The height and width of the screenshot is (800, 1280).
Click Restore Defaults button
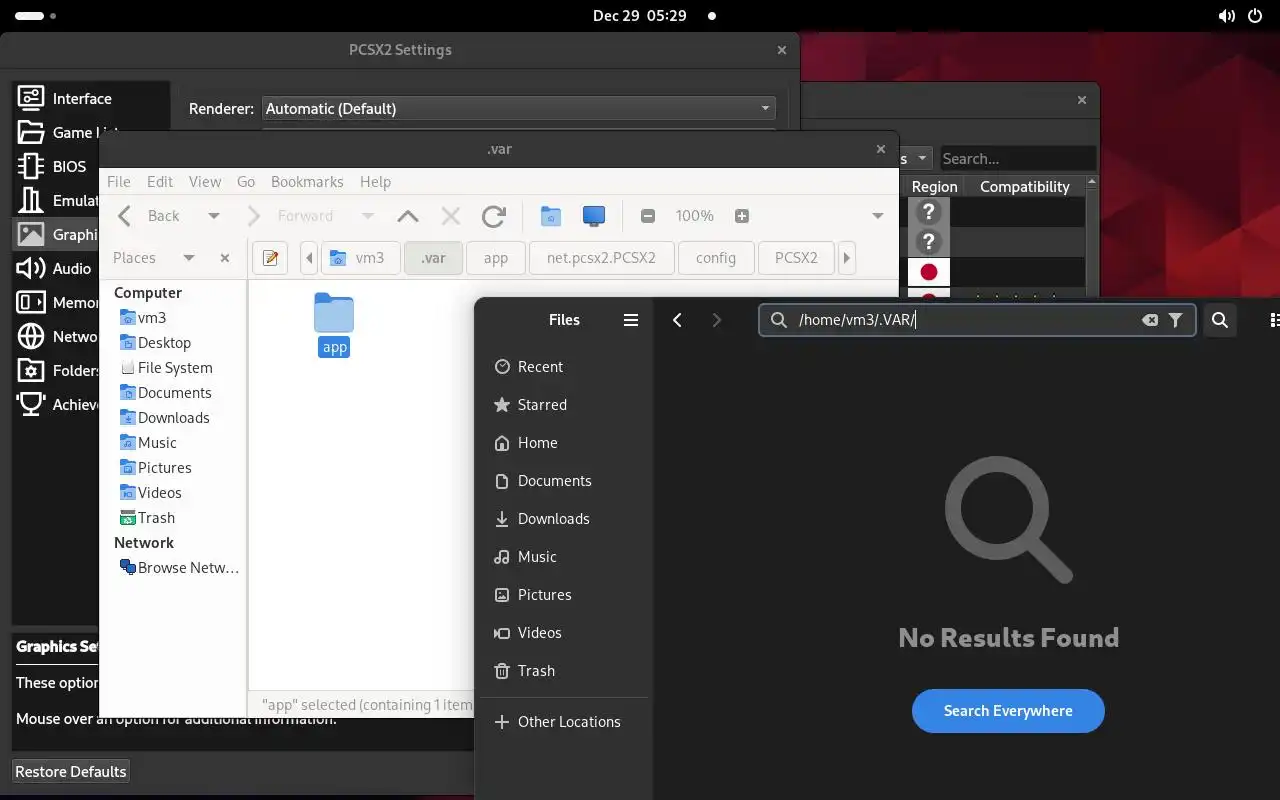(70, 772)
